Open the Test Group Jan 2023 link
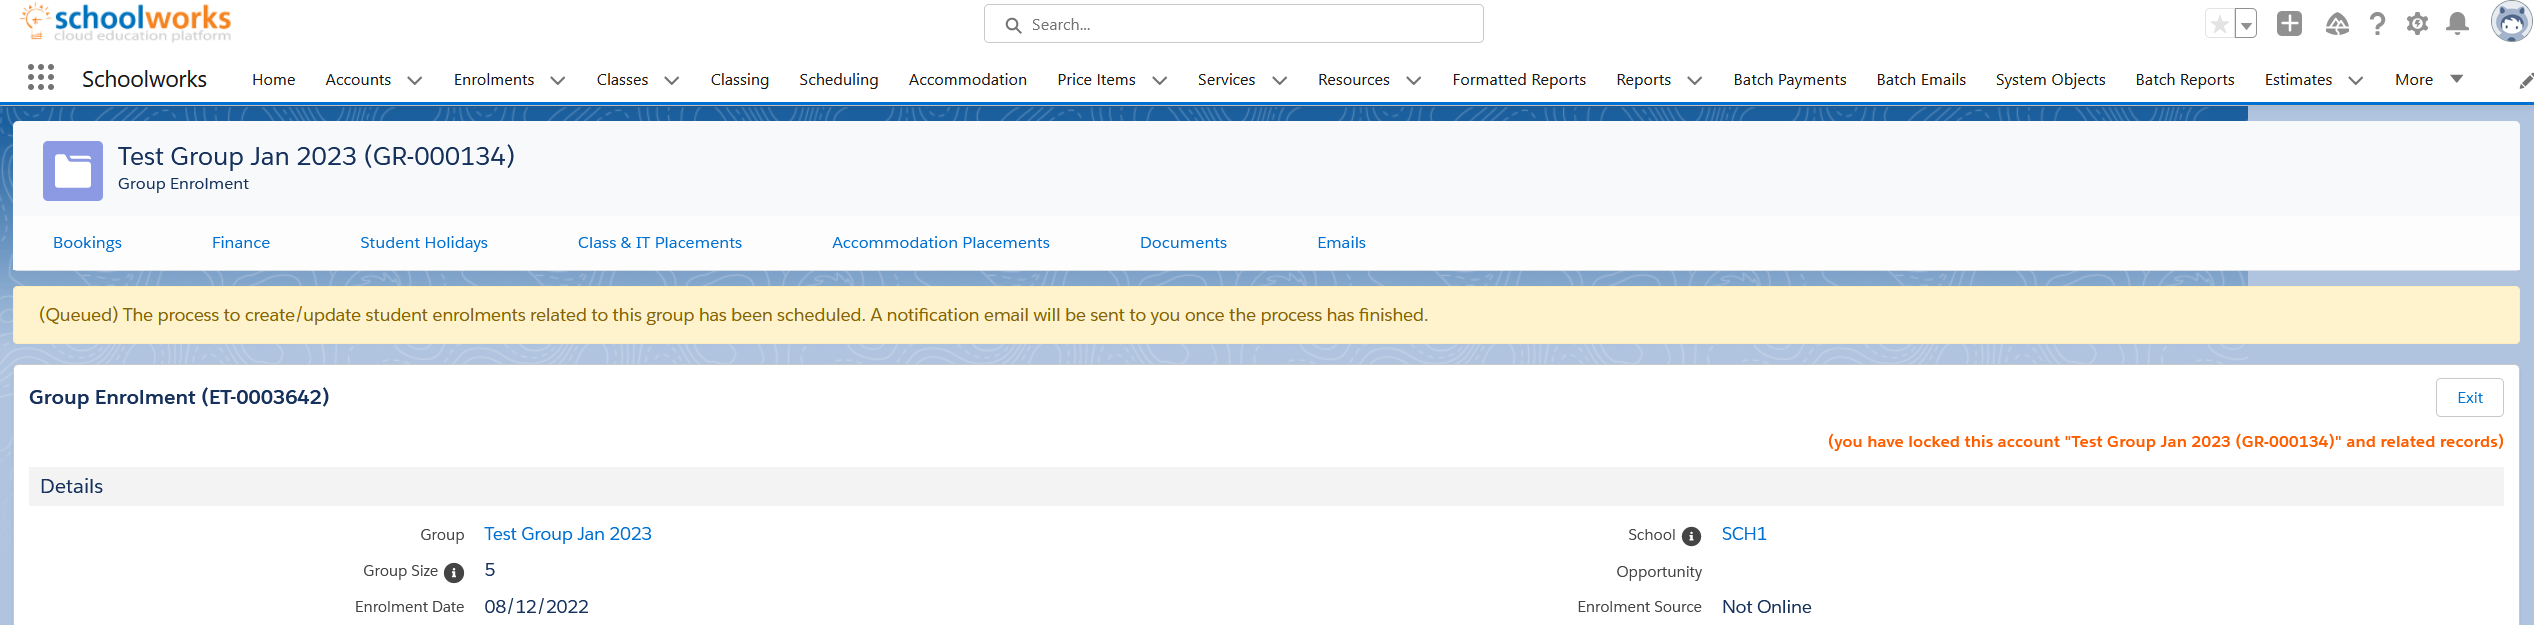The image size is (2534, 625). 567,534
